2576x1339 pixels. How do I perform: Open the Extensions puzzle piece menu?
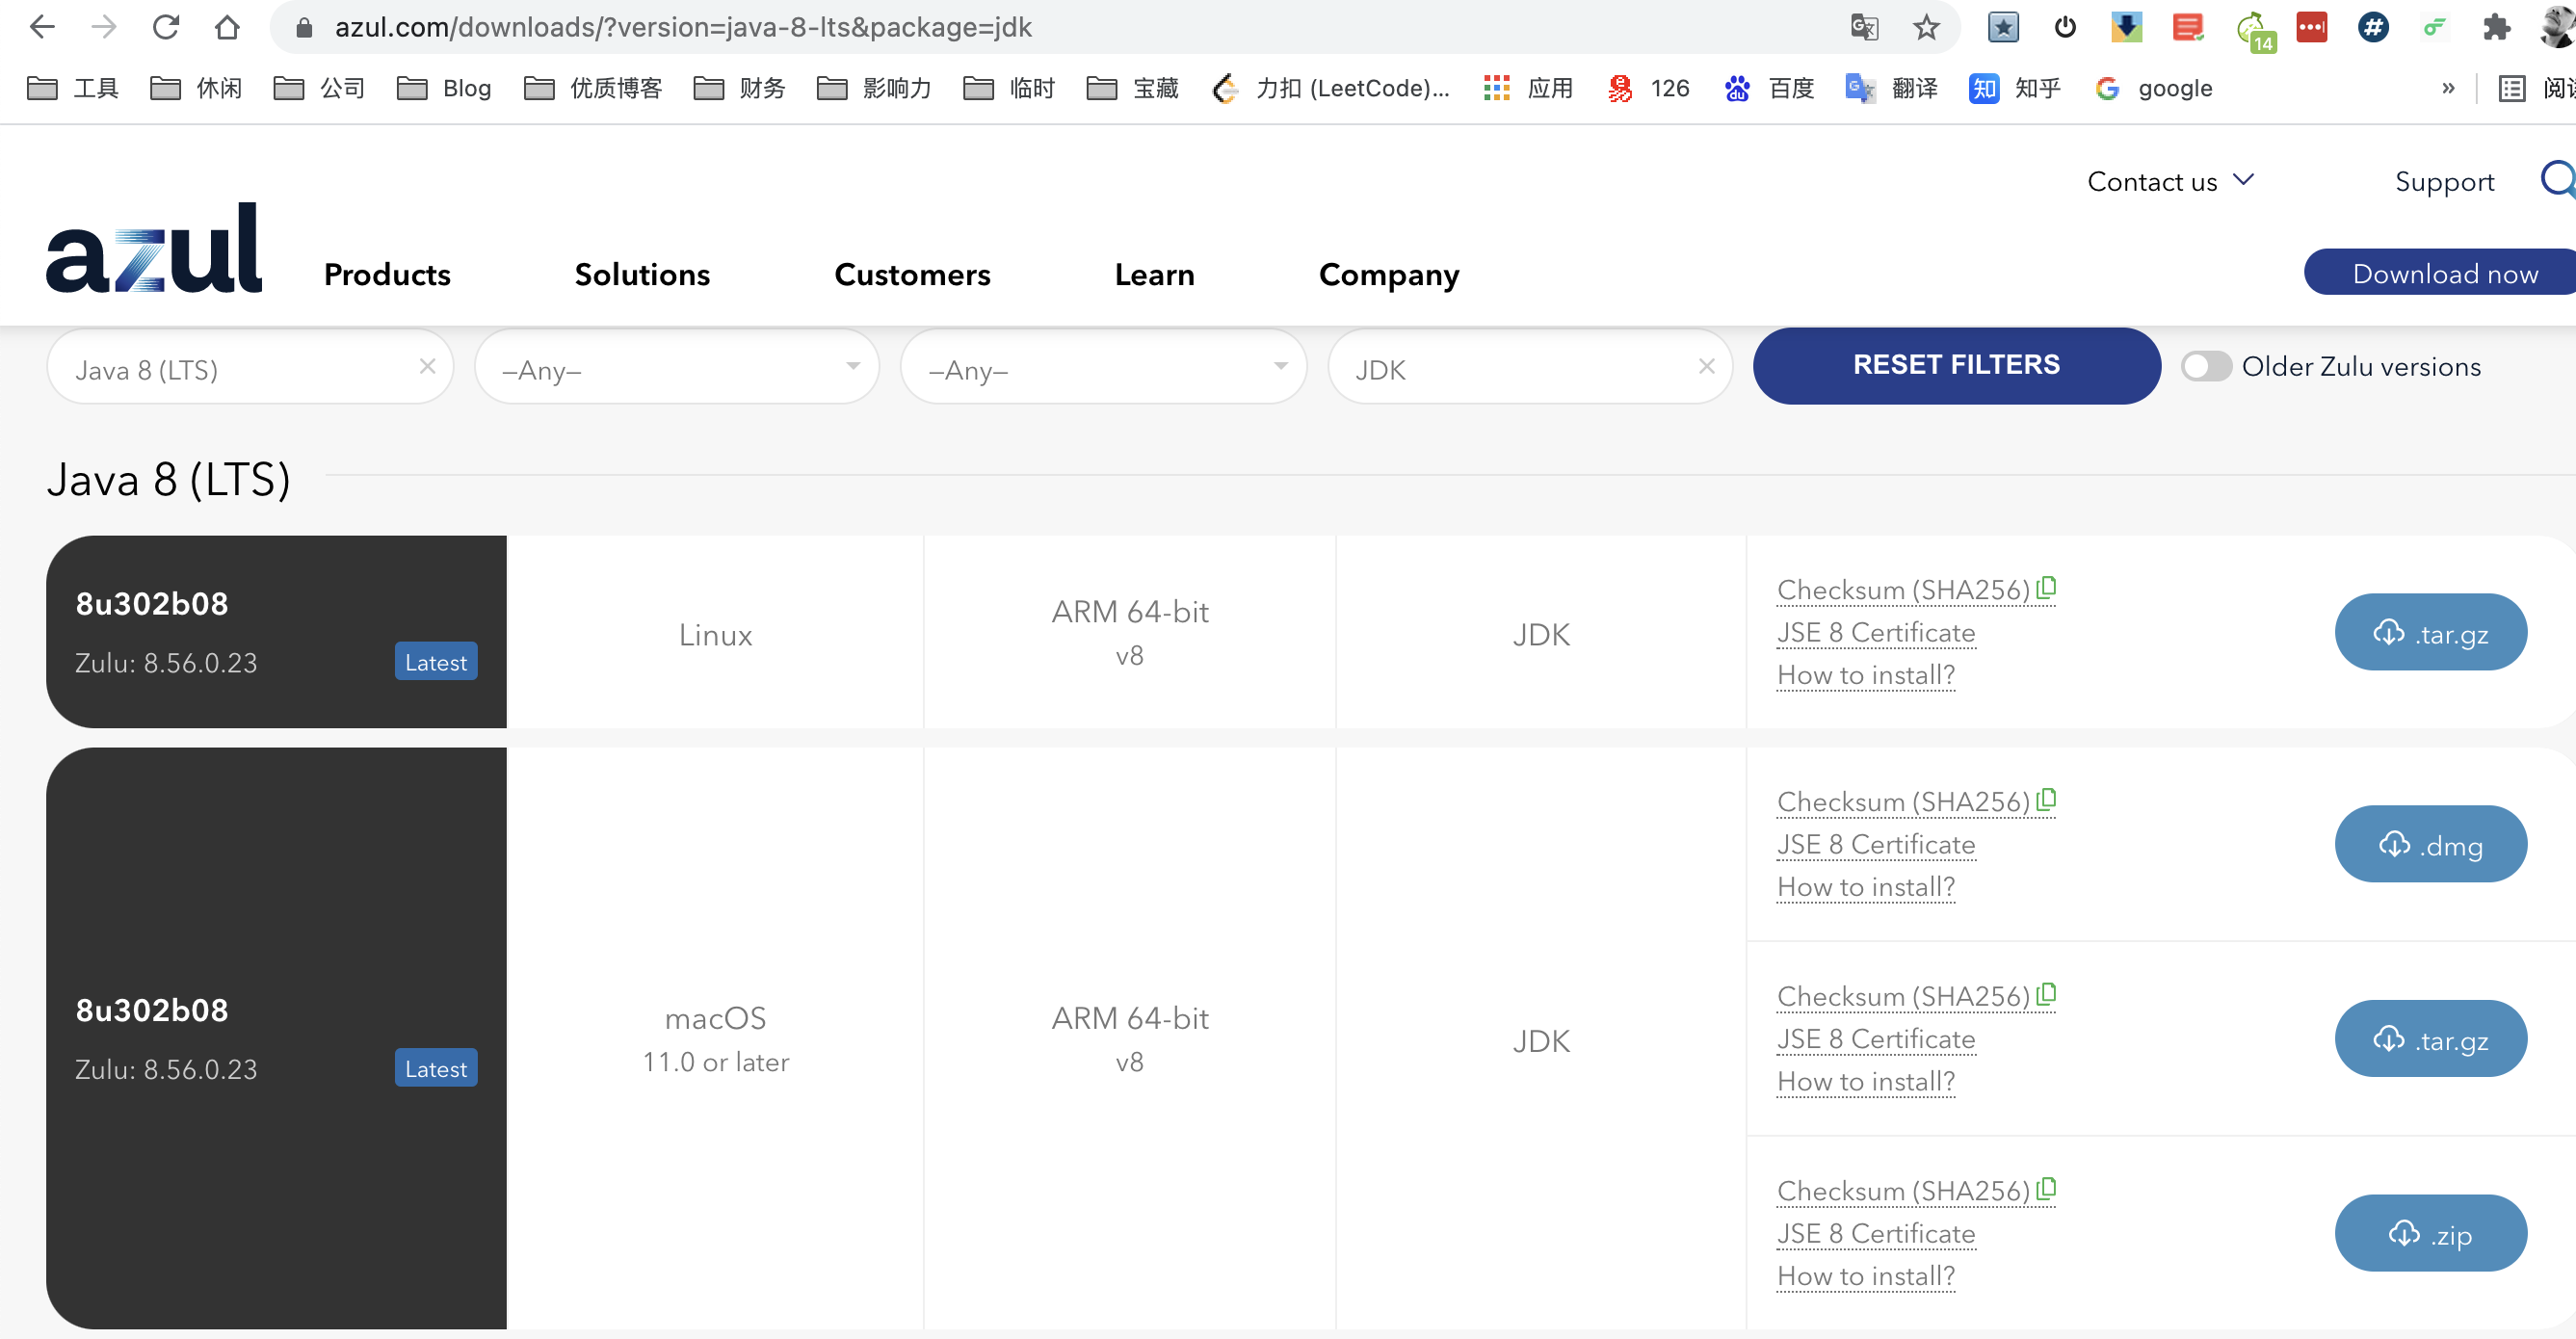click(x=2496, y=27)
